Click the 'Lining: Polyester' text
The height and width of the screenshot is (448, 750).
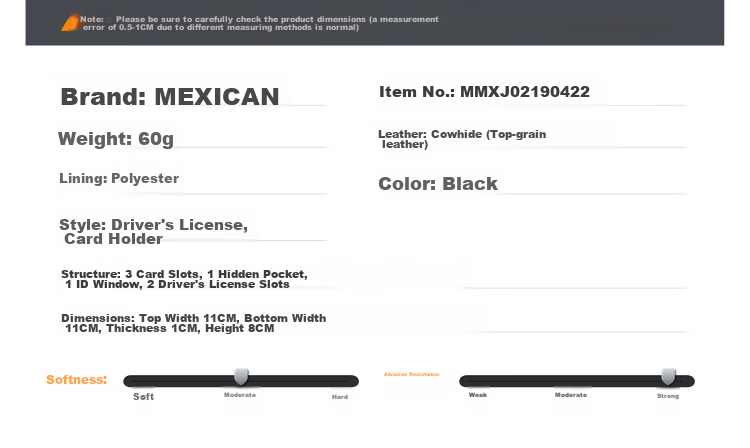click(119, 178)
